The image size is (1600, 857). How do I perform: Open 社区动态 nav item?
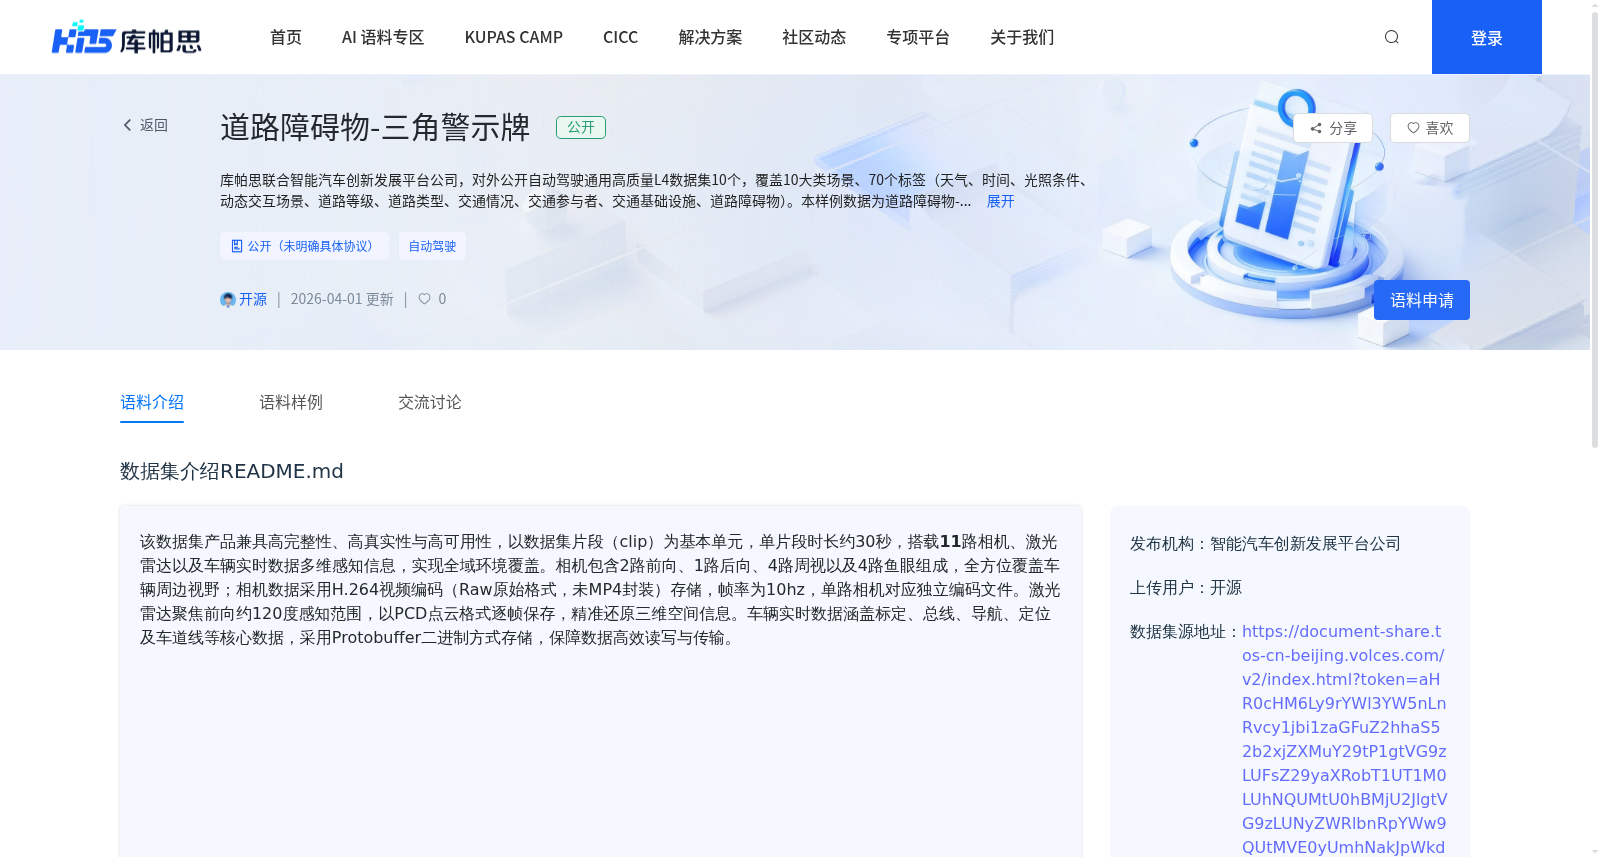point(814,37)
